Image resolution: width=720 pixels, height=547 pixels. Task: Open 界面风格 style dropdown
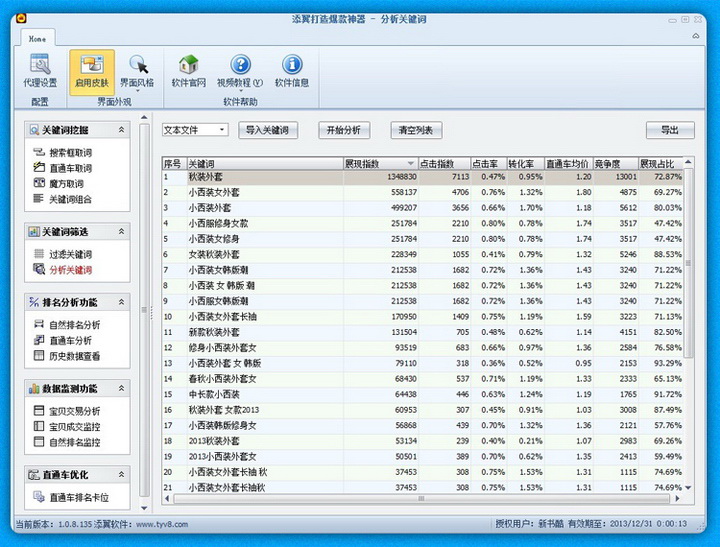(137, 72)
